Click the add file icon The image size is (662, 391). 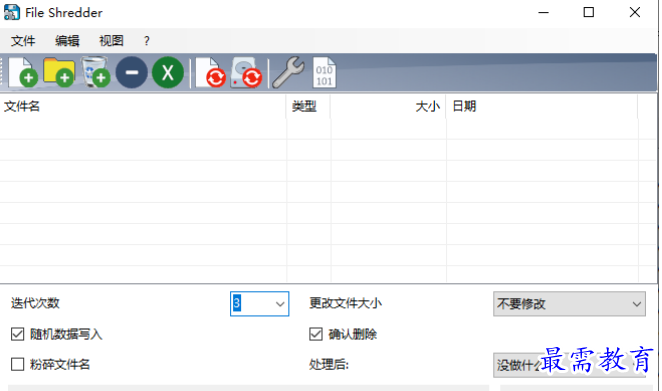click(x=24, y=72)
